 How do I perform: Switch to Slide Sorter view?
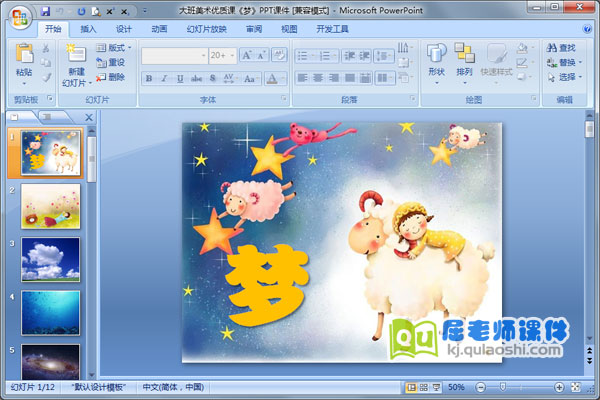point(424,387)
